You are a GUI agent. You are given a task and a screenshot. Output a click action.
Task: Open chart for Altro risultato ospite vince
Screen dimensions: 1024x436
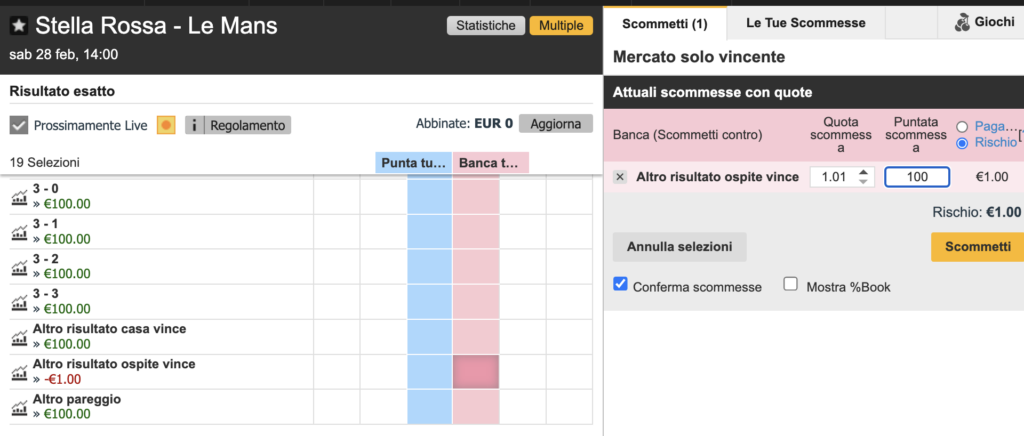(x=20, y=373)
